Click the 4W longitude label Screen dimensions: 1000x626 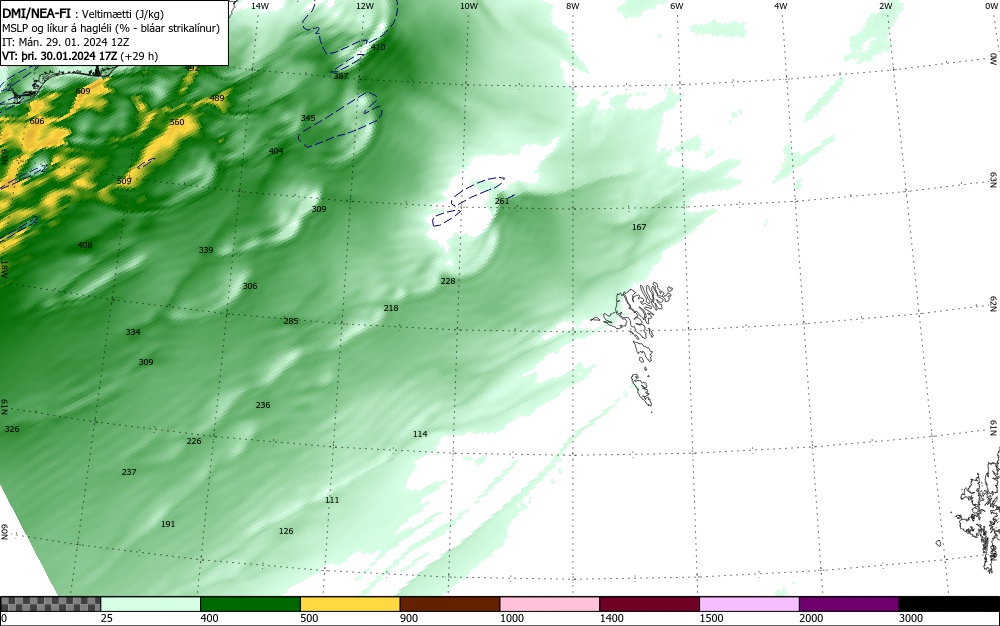coord(781,6)
